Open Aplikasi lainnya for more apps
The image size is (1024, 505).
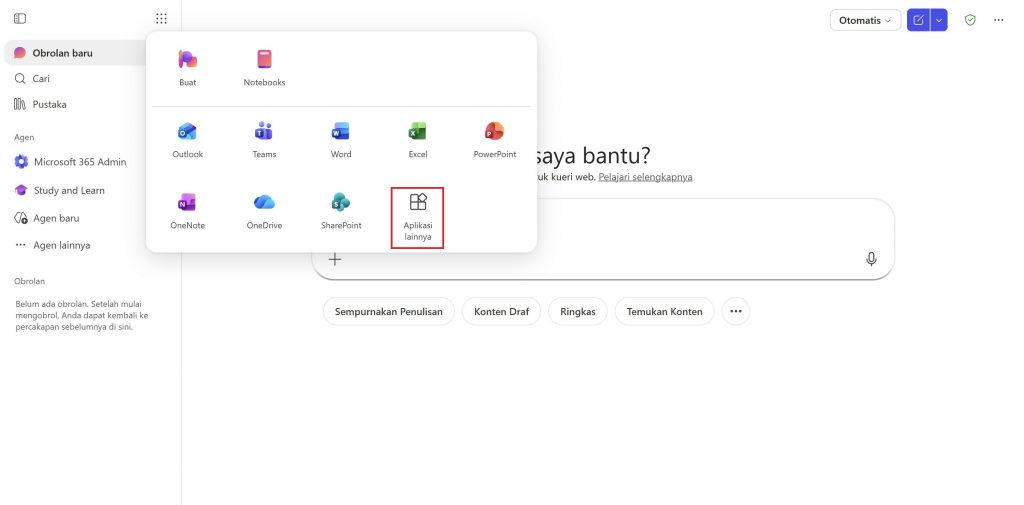pos(418,218)
